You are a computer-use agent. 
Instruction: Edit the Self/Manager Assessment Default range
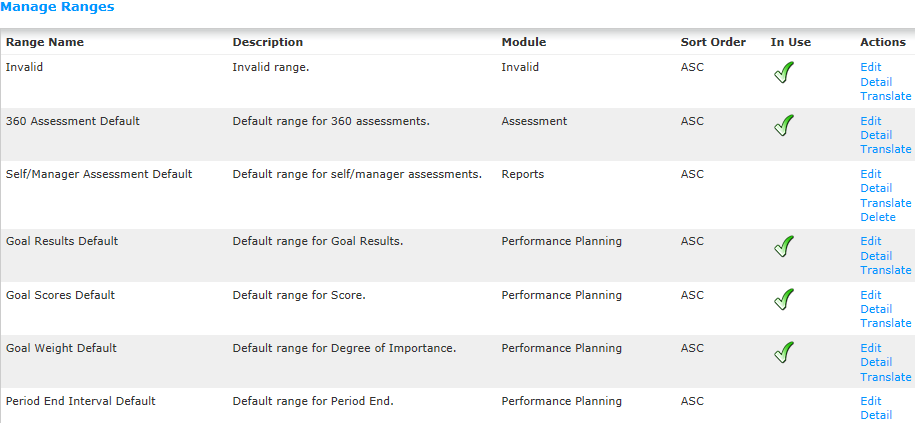(871, 174)
